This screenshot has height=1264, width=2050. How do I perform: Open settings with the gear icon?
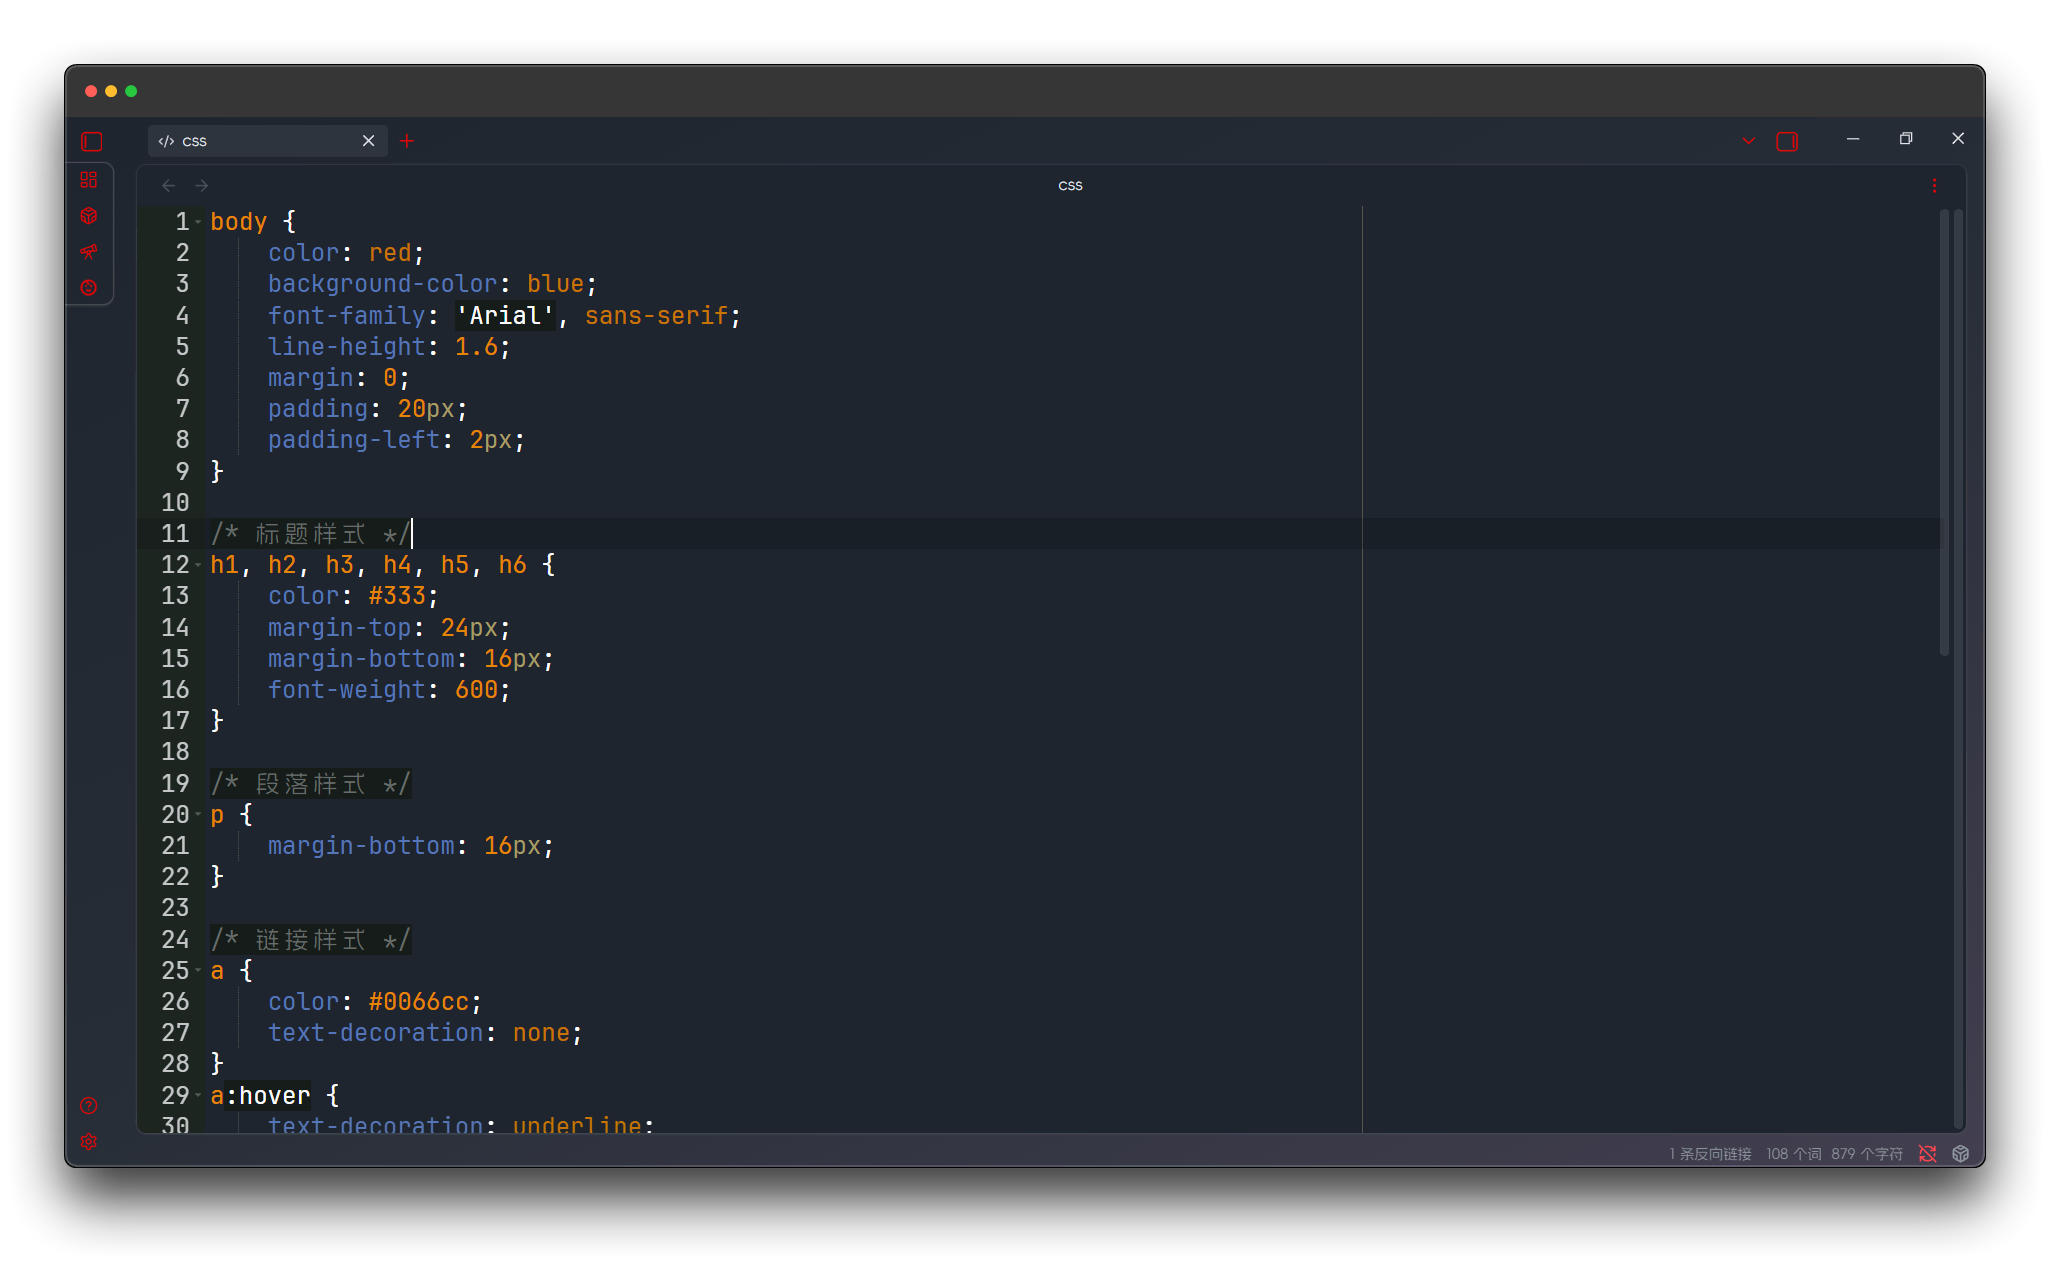pos(89,1141)
